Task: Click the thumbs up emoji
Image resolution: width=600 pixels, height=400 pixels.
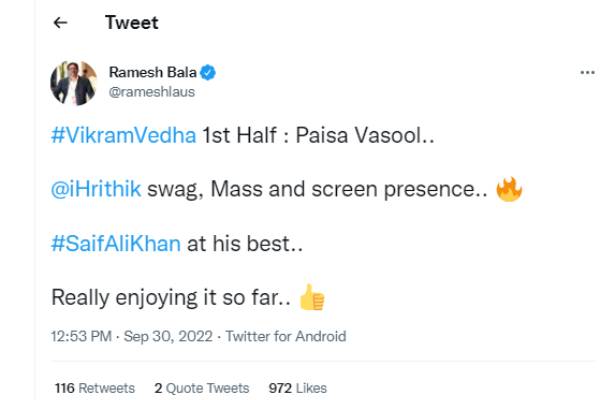Action: pos(312,297)
